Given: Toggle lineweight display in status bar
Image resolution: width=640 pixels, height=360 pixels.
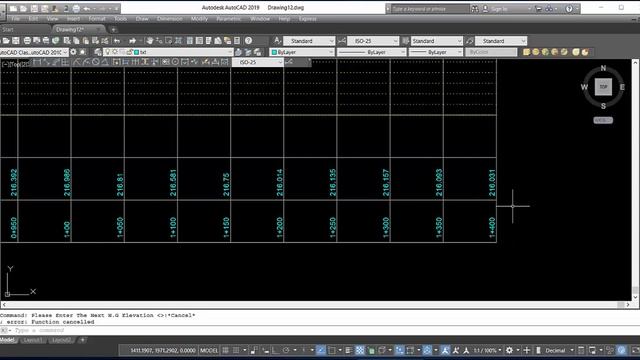Looking at the screenshot, I should 349,350.
